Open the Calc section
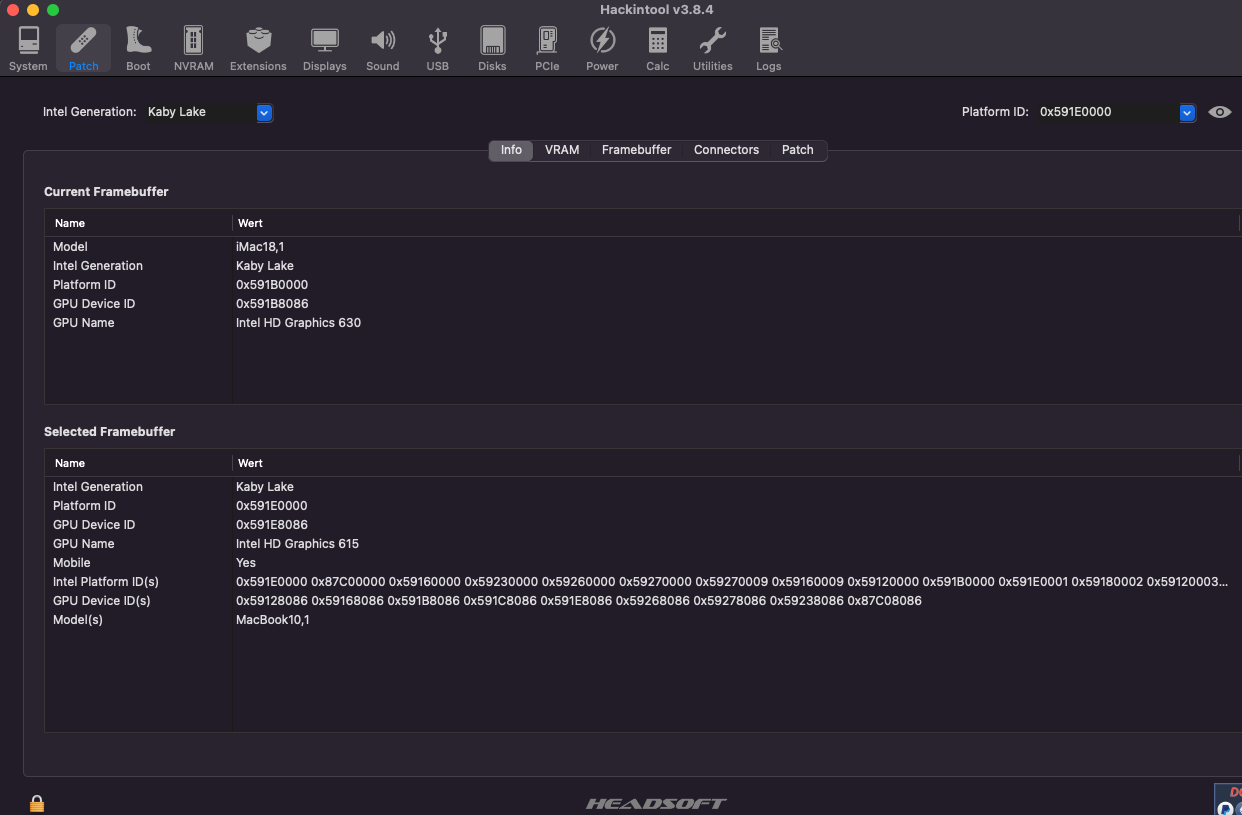1242x815 pixels. (x=657, y=49)
